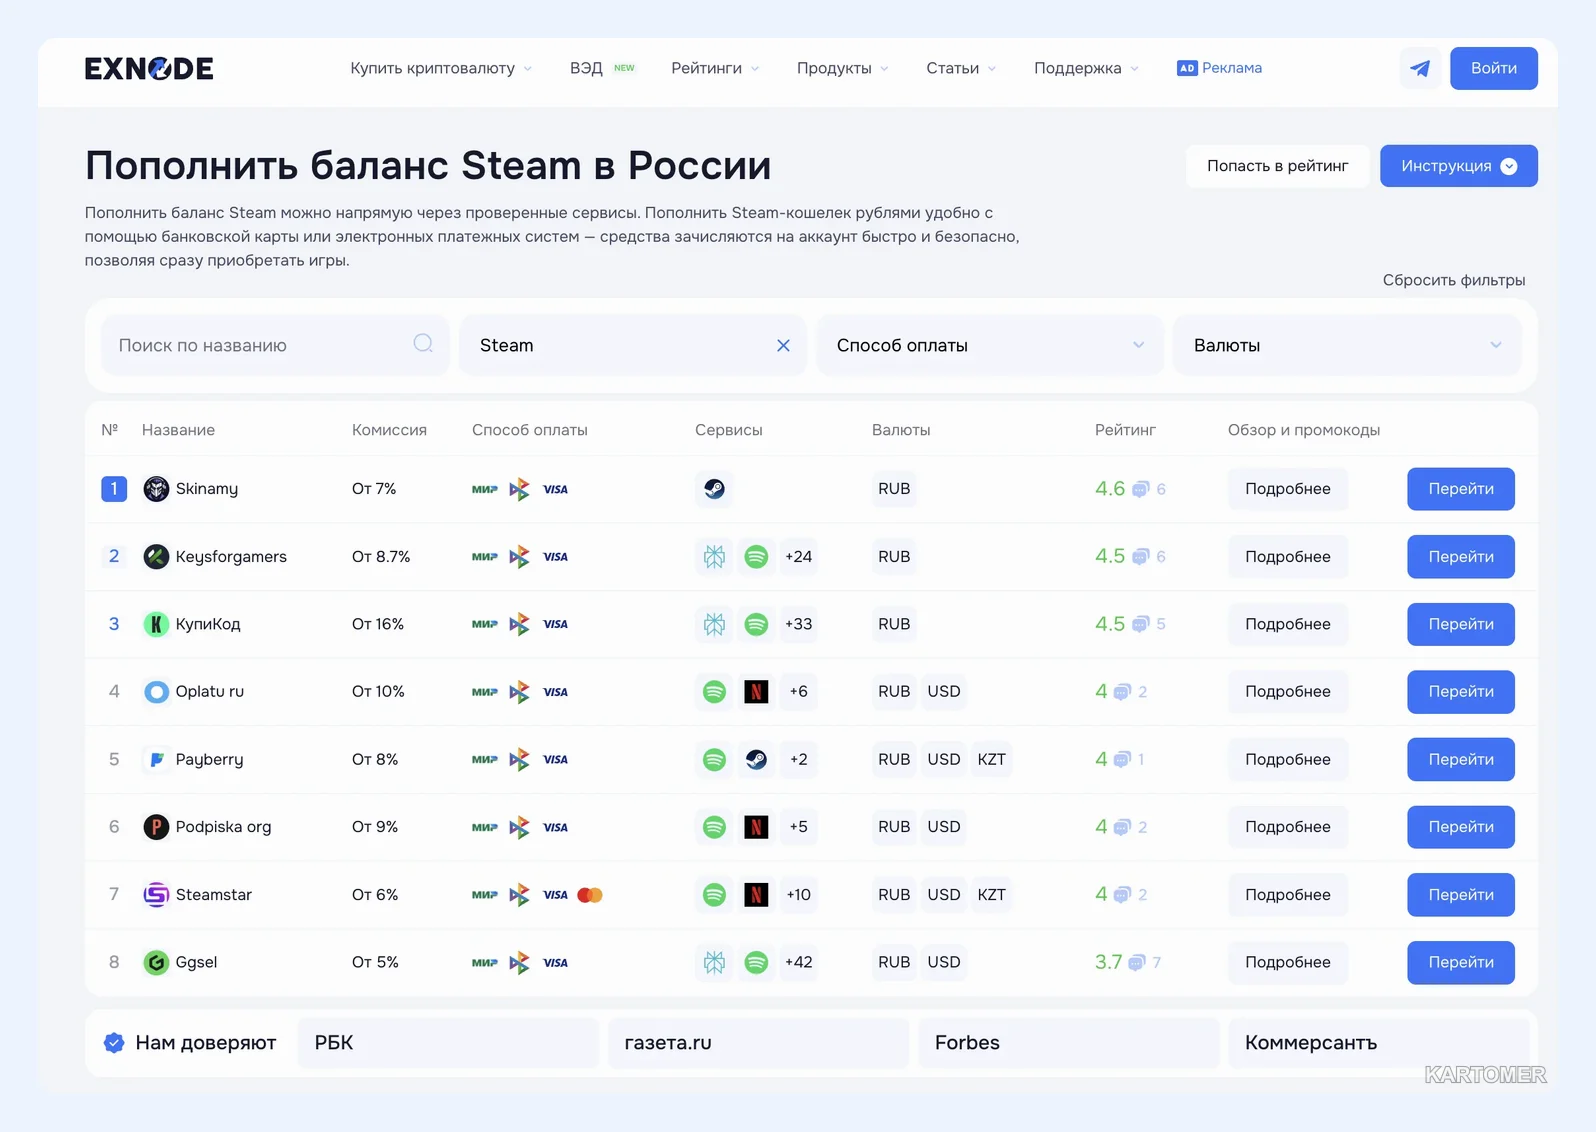Click the Podpiska org logo icon

(156, 827)
